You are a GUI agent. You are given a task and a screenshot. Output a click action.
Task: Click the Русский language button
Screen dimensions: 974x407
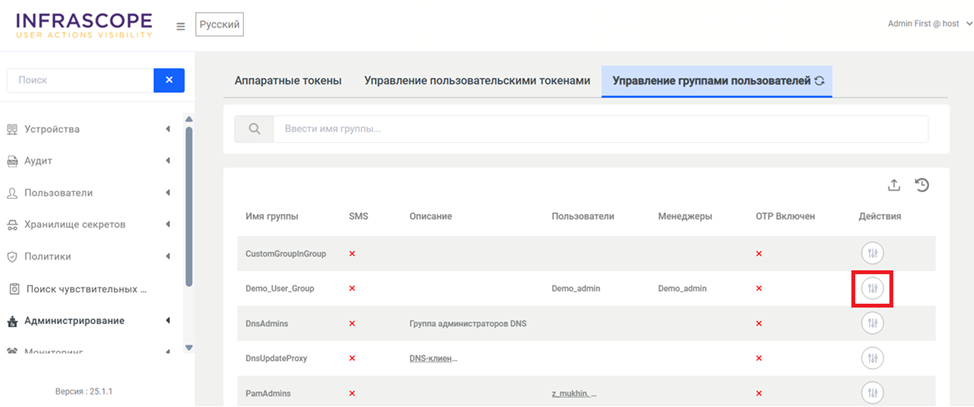pos(219,25)
